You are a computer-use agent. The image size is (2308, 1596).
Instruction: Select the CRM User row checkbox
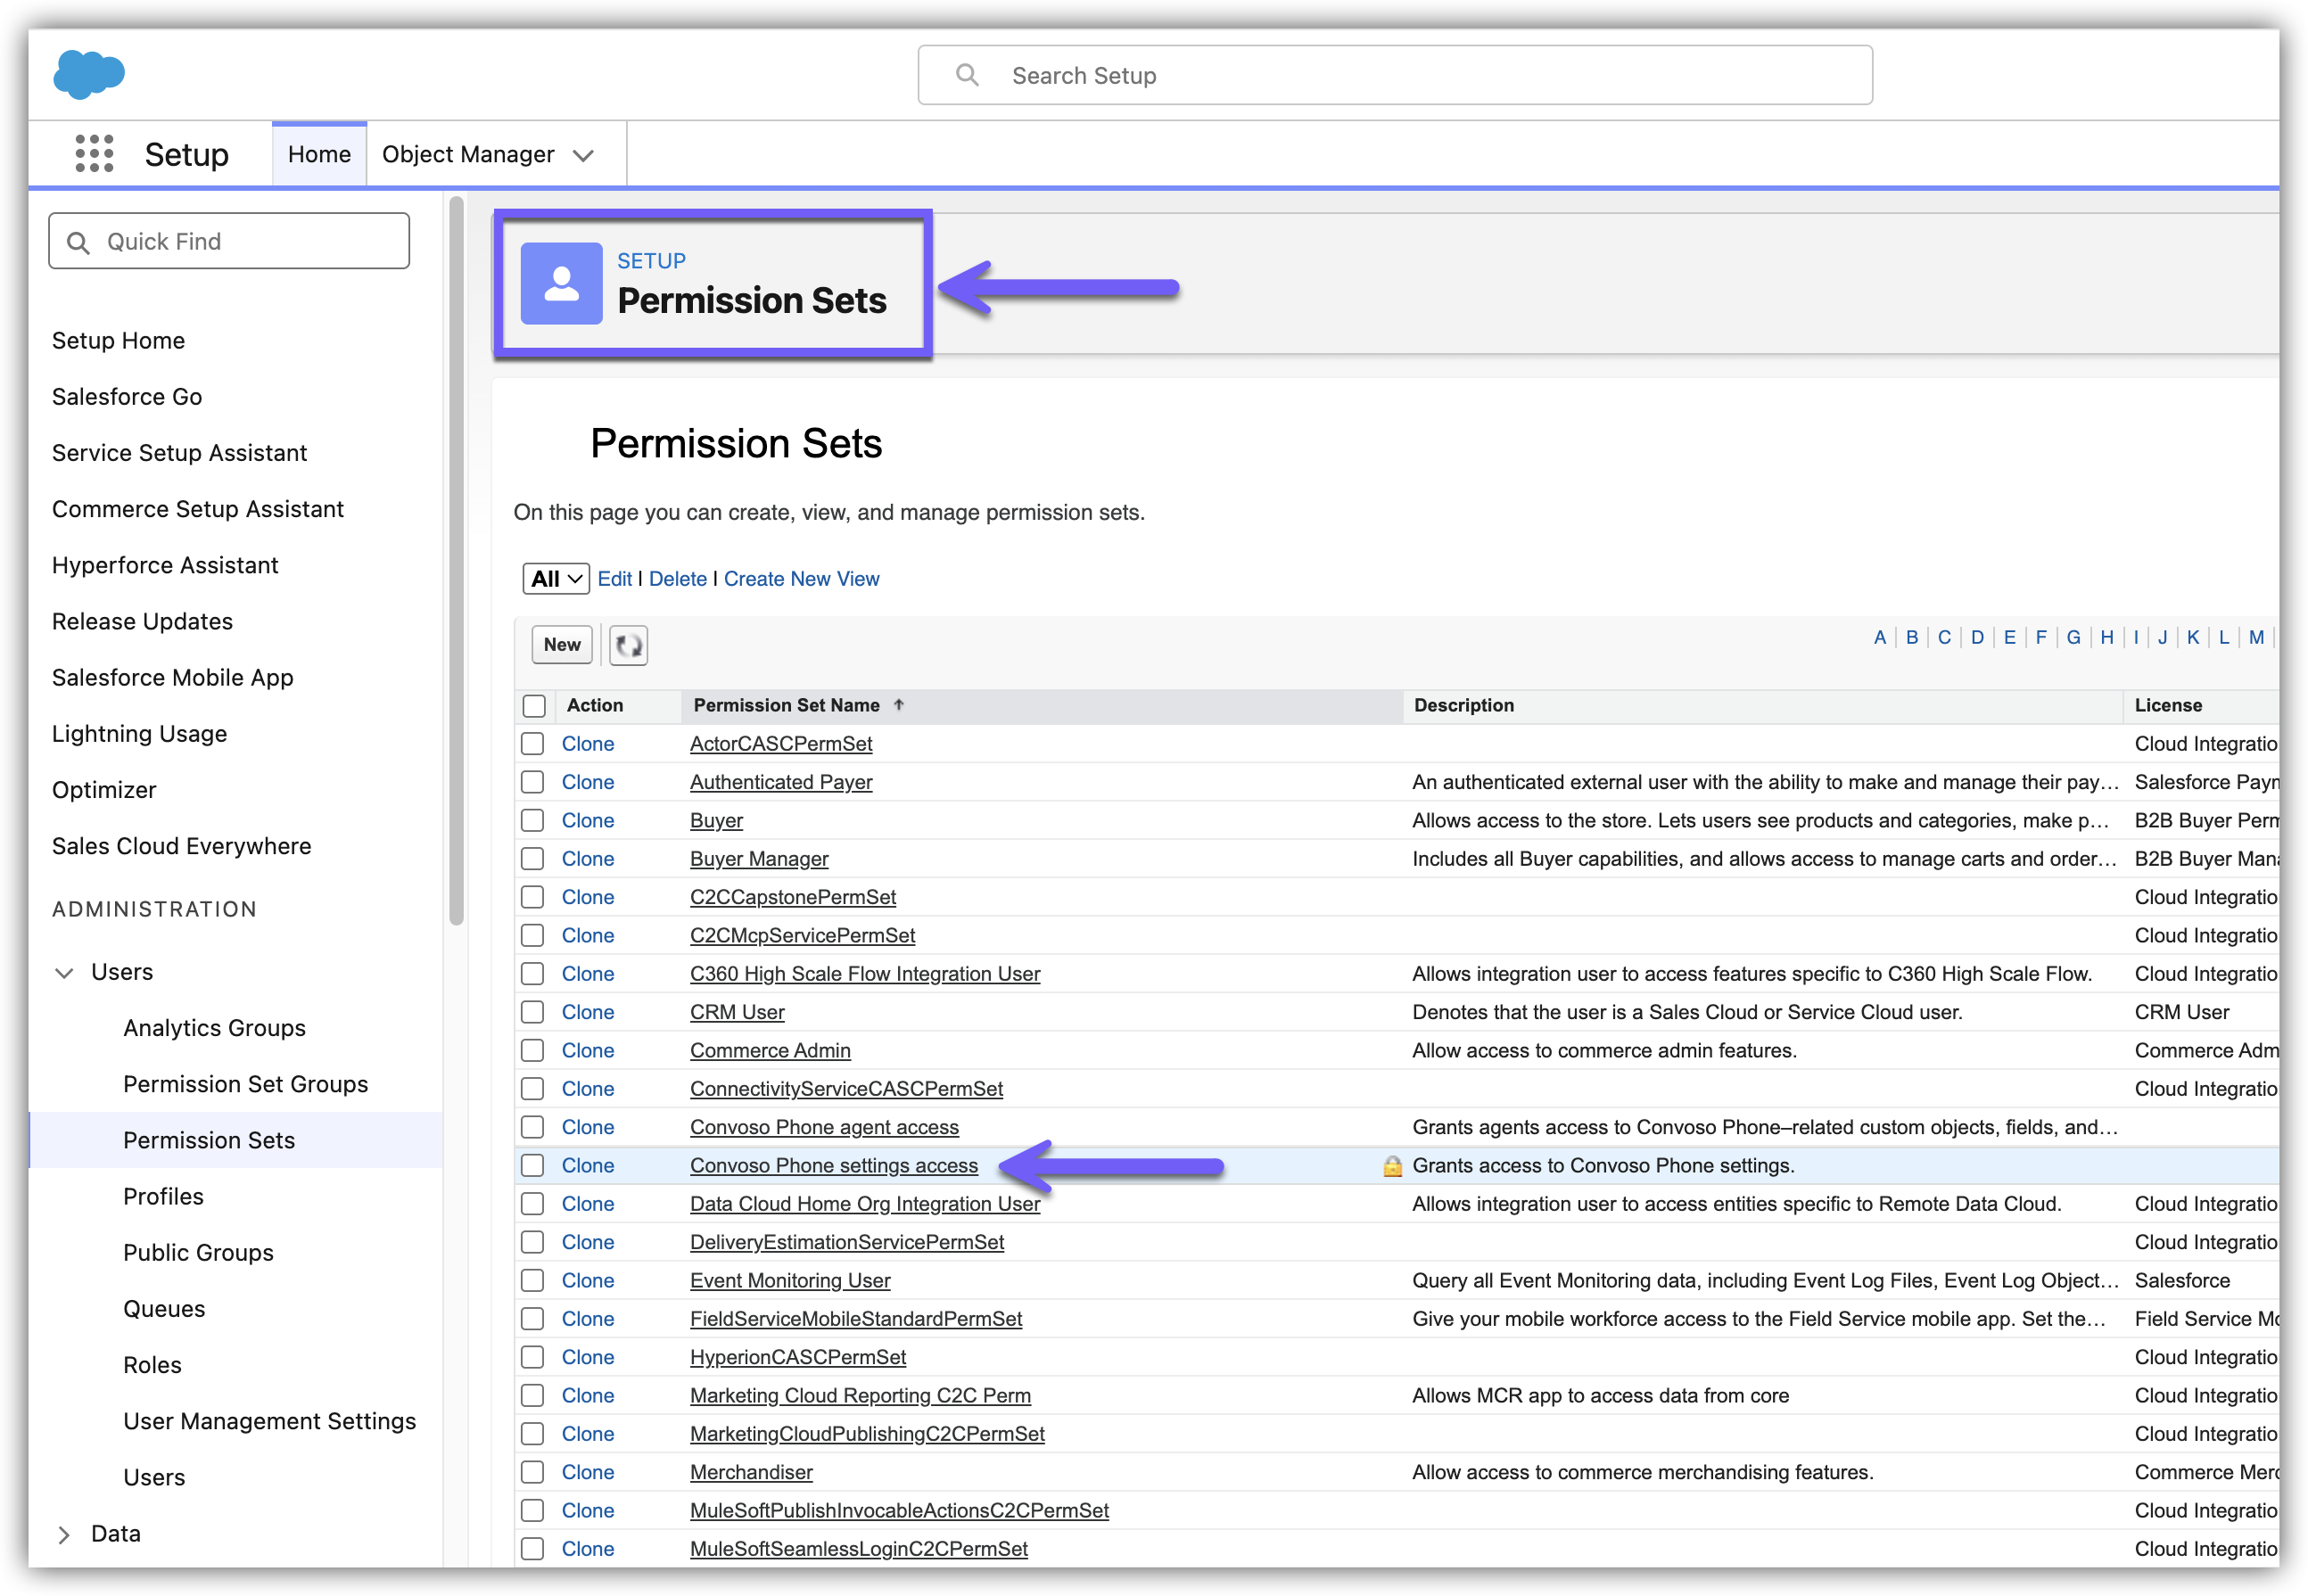point(533,1012)
